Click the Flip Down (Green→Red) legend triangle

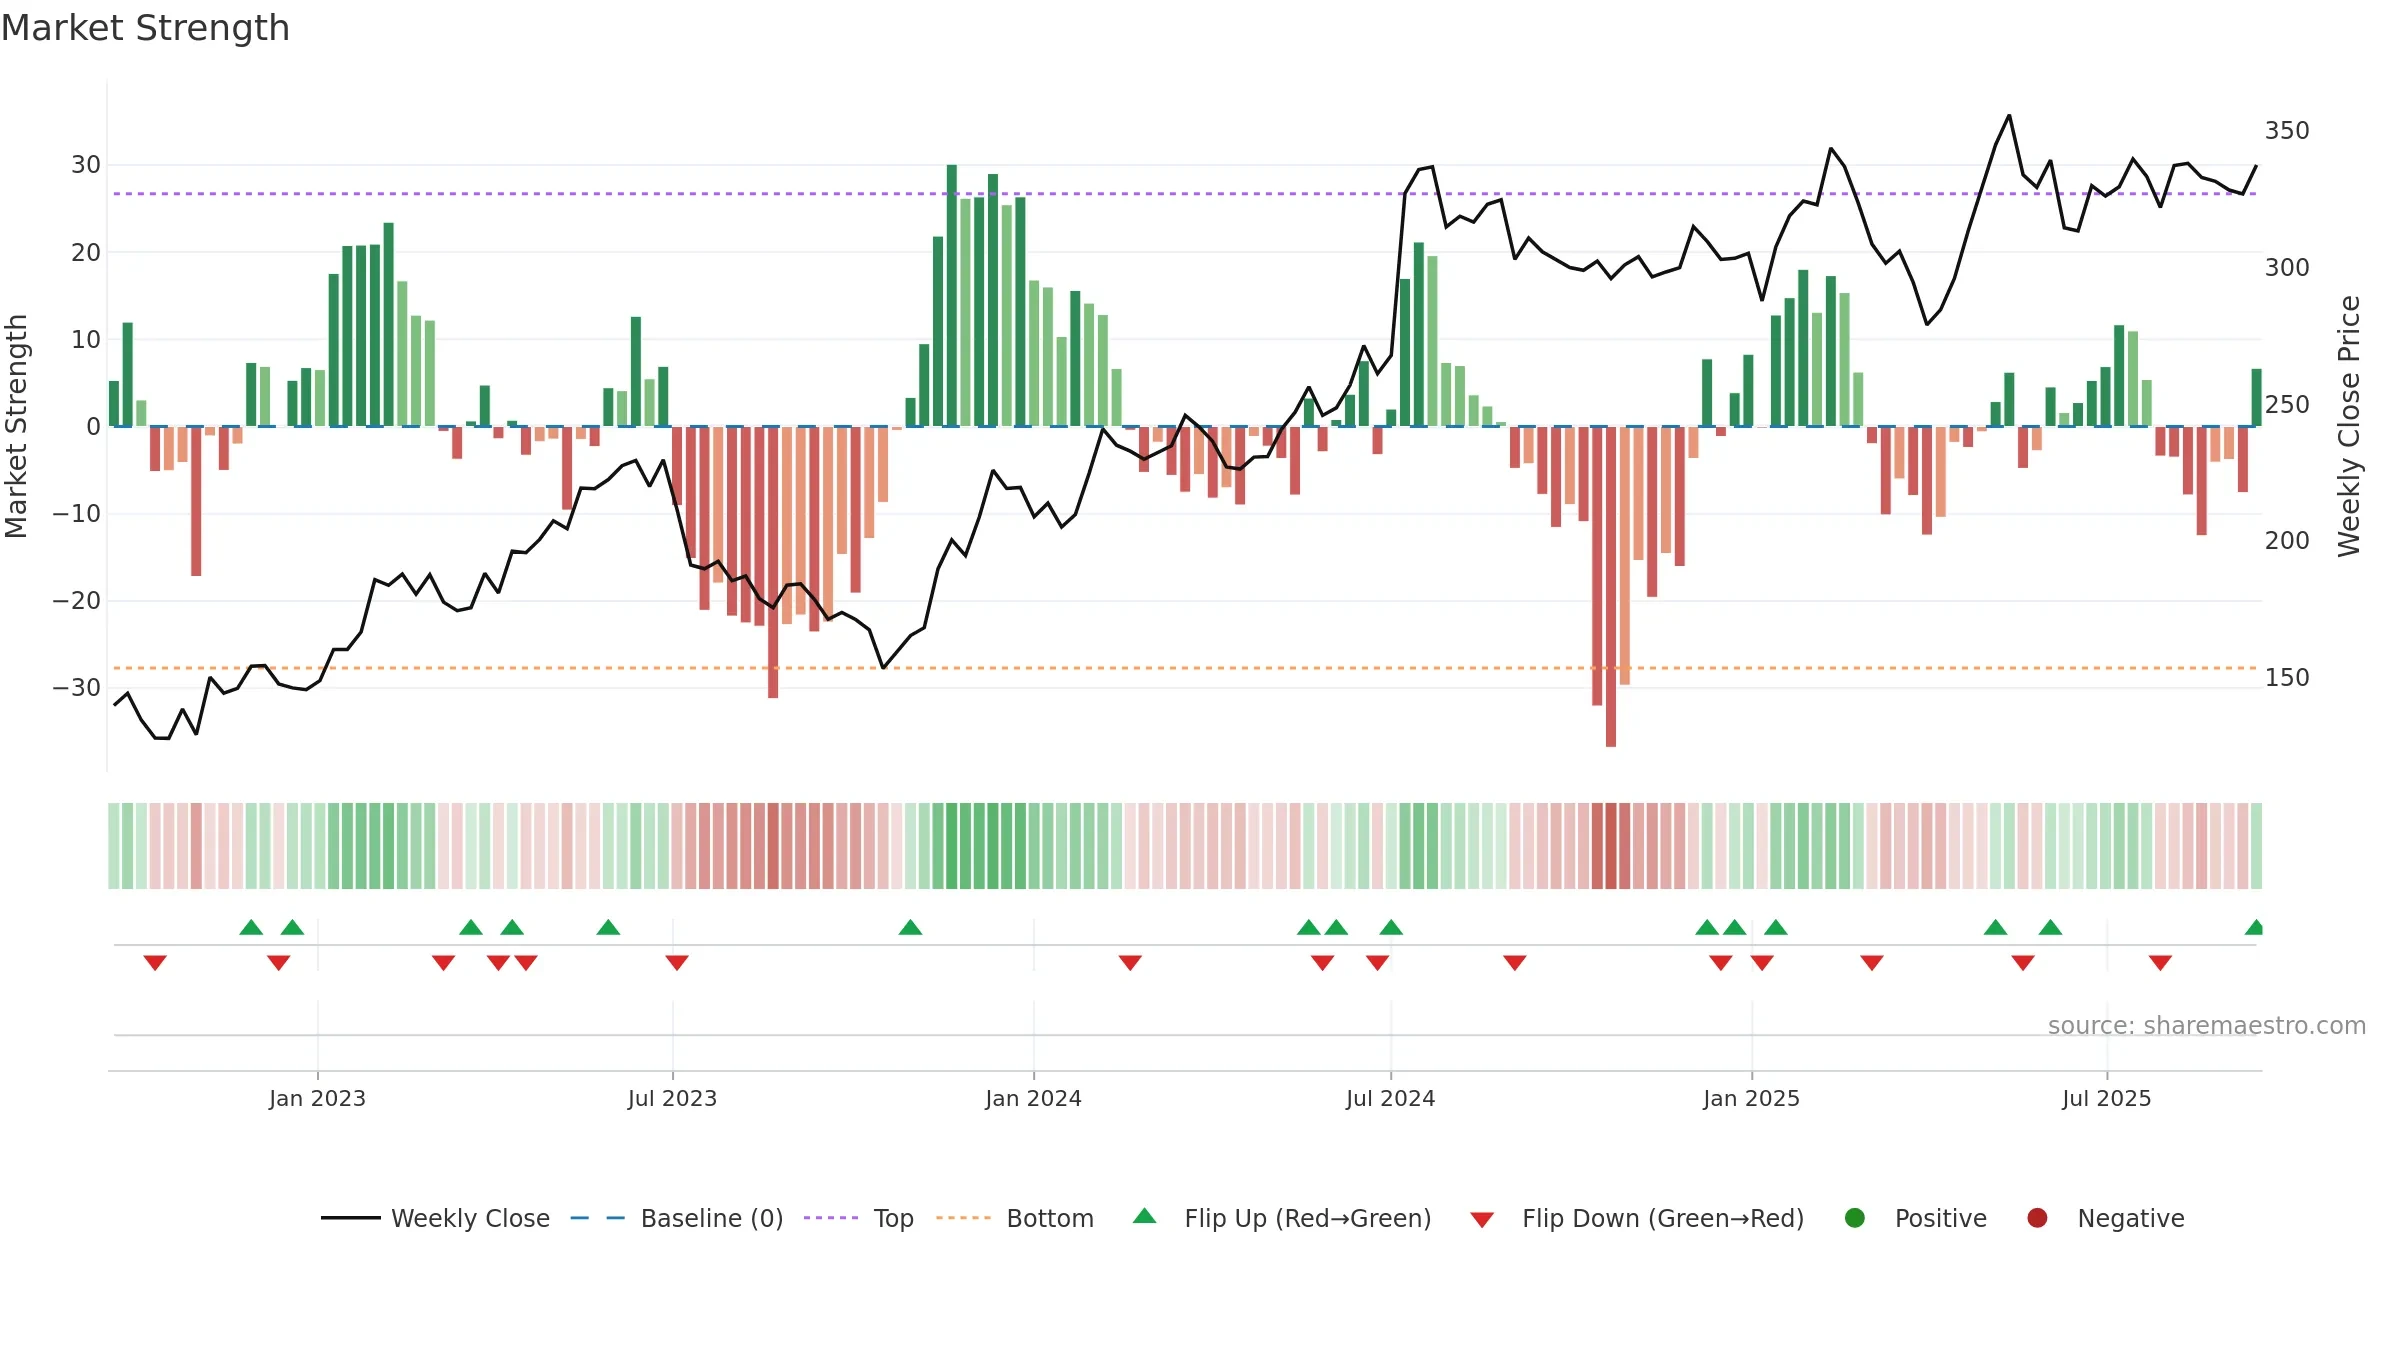click(1482, 1219)
